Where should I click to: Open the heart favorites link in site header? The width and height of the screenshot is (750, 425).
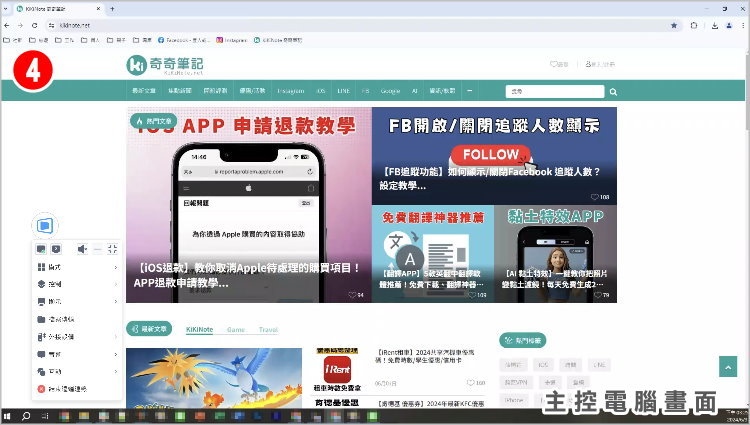559,64
